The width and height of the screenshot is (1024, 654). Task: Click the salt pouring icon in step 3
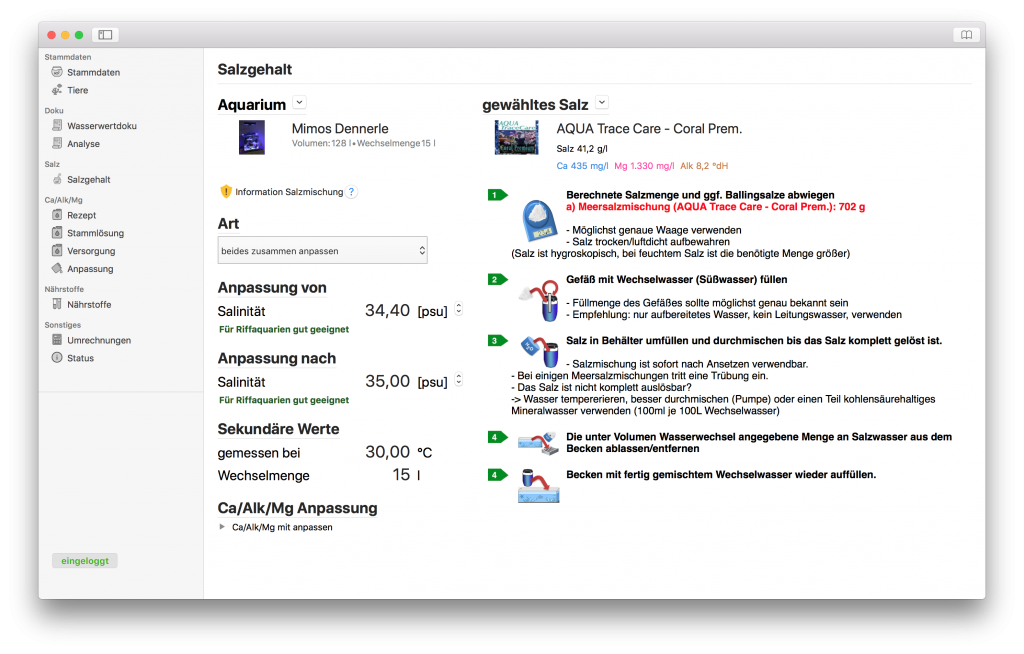coord(539,351)
